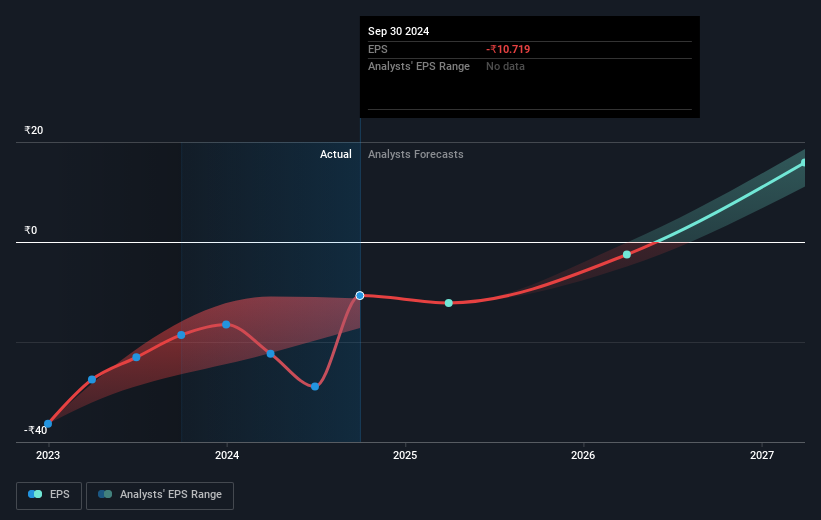Click the ₹20 y-axis label
The height and width of the screenshot is (520, 821).
pos(34,130)
